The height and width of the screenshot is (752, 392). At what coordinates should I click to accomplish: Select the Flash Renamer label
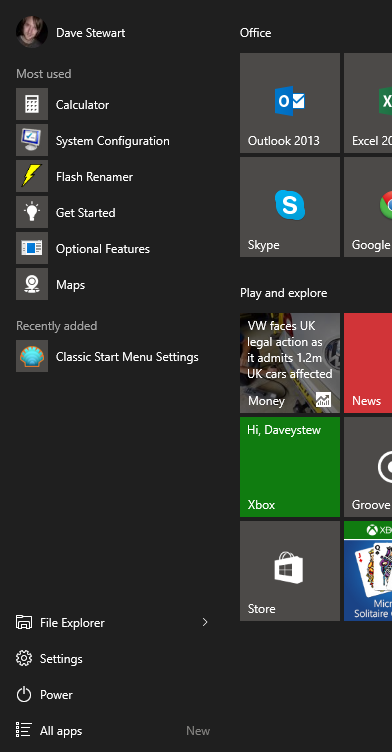94,177
